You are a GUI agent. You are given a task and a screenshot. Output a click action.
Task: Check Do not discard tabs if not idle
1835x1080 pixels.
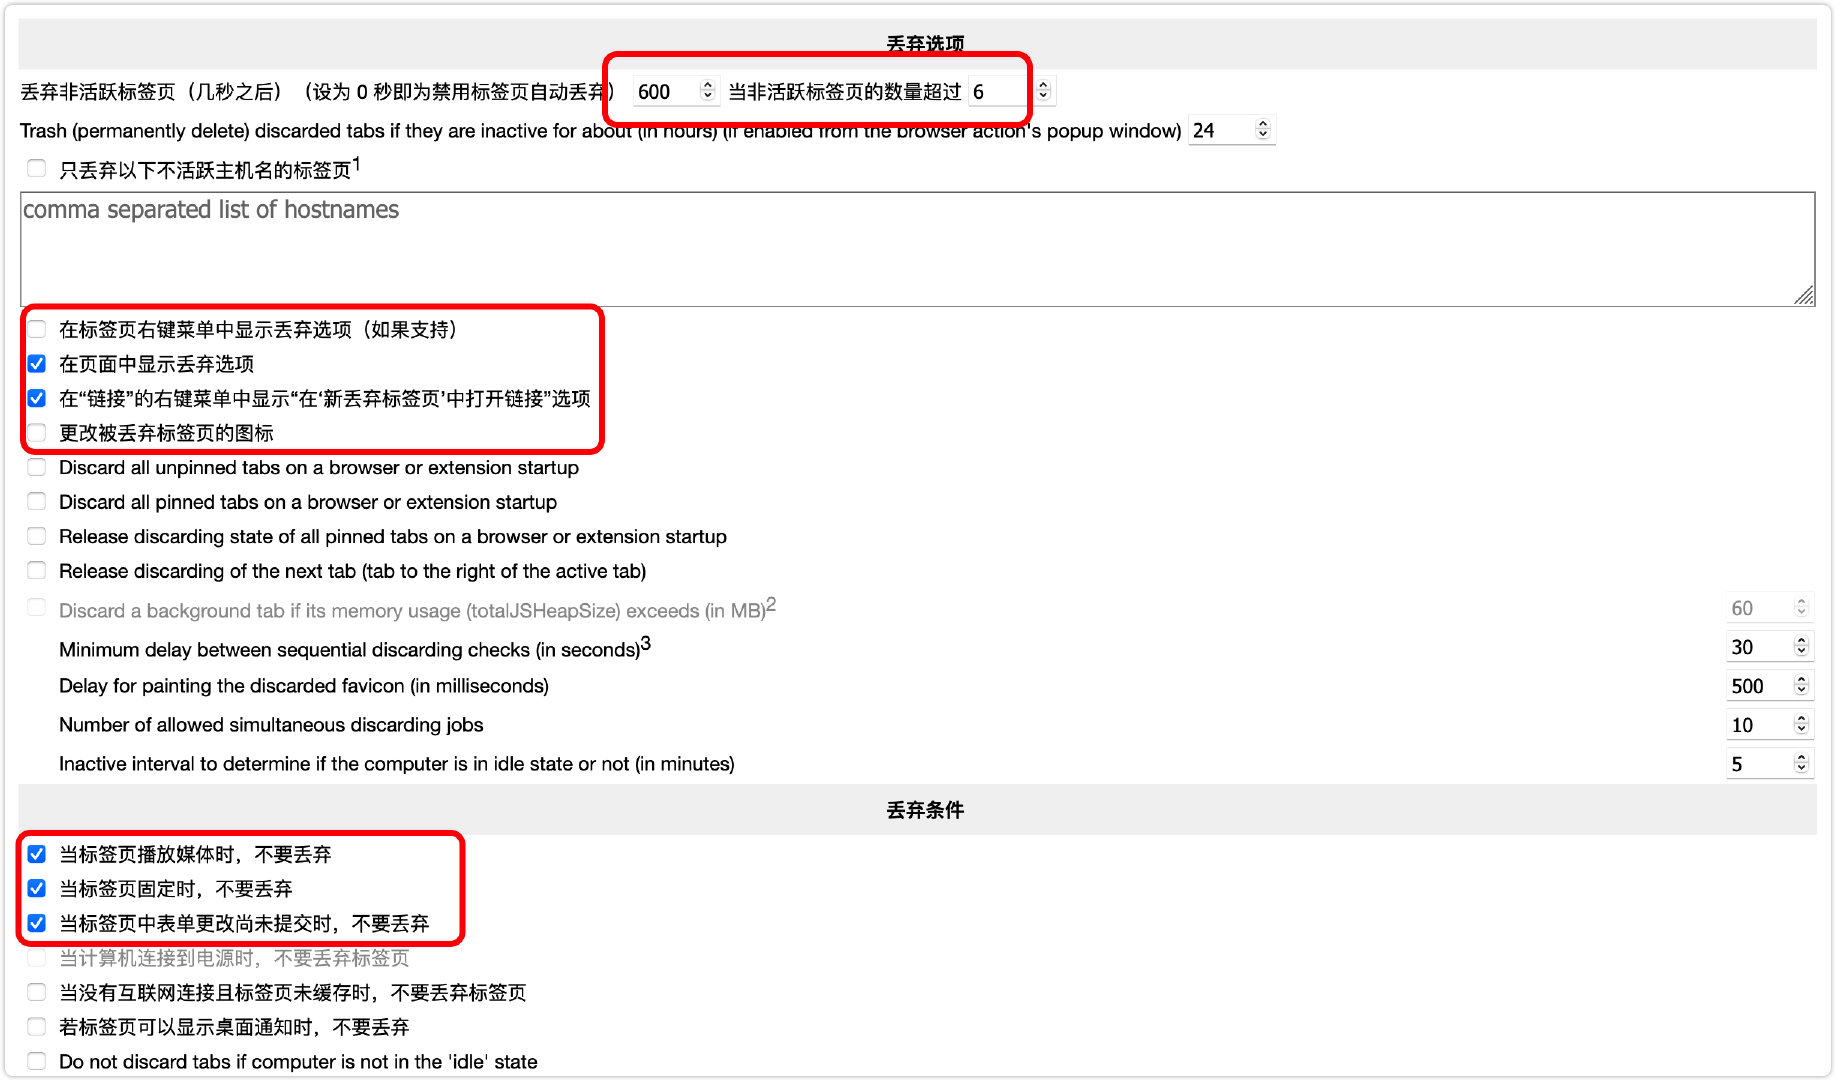(x=37, y=1061)
